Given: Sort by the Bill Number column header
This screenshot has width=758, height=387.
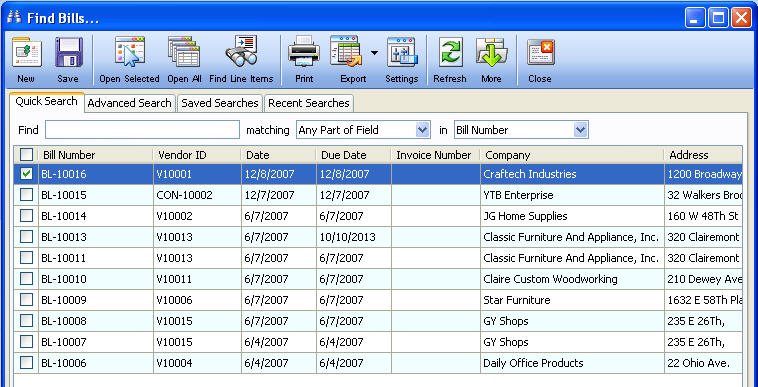Looking at the screenshot, I should click(96, 155).
